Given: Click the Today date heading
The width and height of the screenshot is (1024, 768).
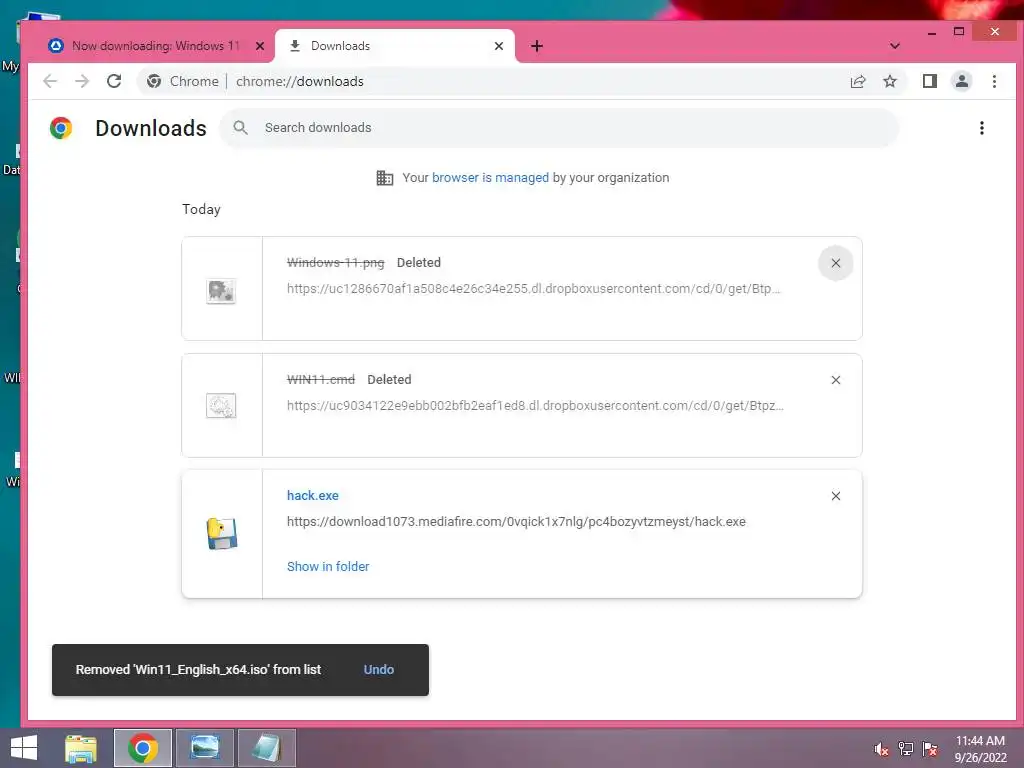Looking at the screenshot, I should (x=201, y=209).
